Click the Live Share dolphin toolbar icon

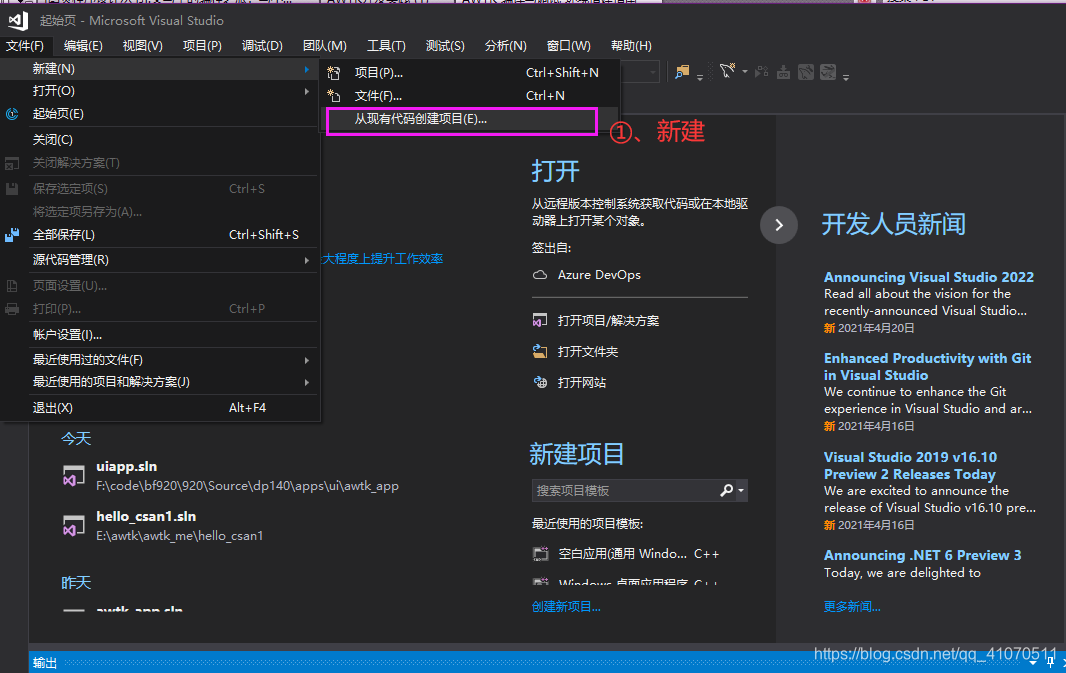(x=727, y=71)
